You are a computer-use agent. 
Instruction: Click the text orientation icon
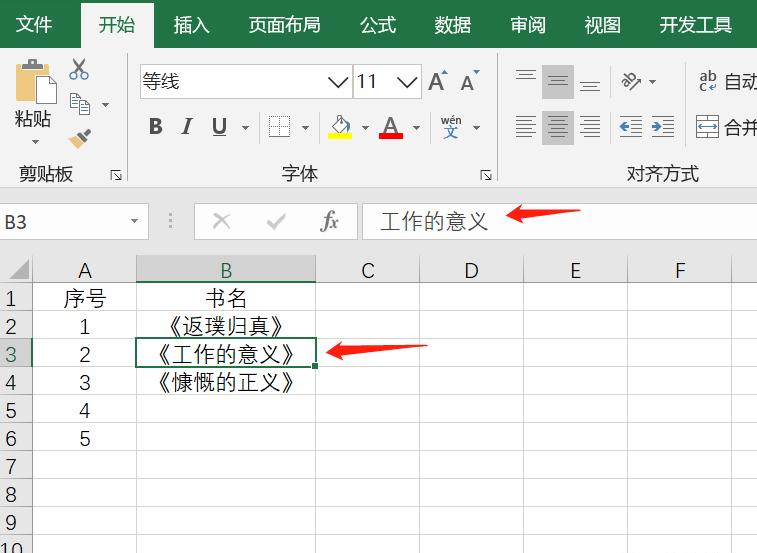[631, 81]
